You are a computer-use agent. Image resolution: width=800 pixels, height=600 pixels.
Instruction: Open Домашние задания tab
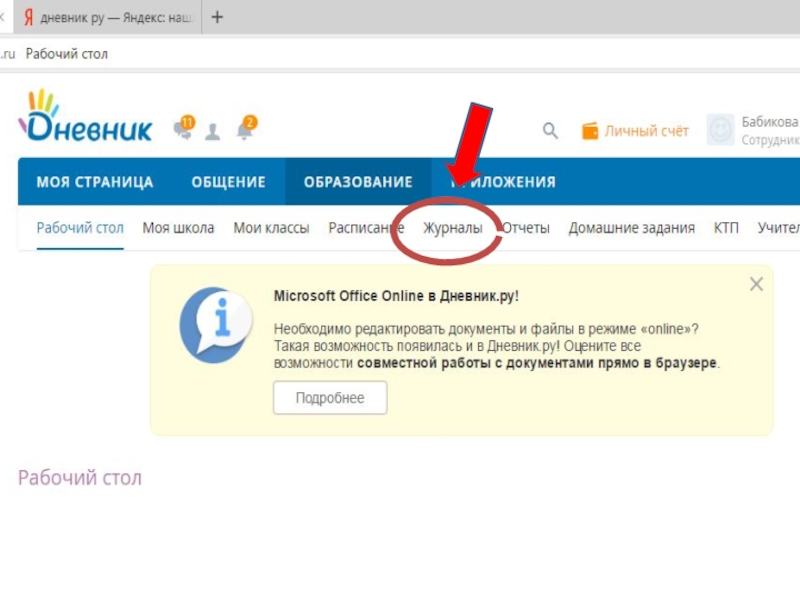(x=632, y=228)
